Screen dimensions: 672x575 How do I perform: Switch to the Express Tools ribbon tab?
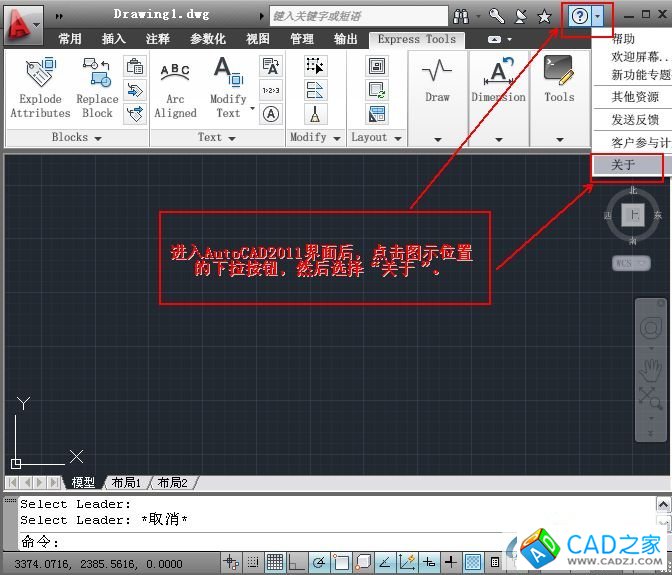pos(417,39)
